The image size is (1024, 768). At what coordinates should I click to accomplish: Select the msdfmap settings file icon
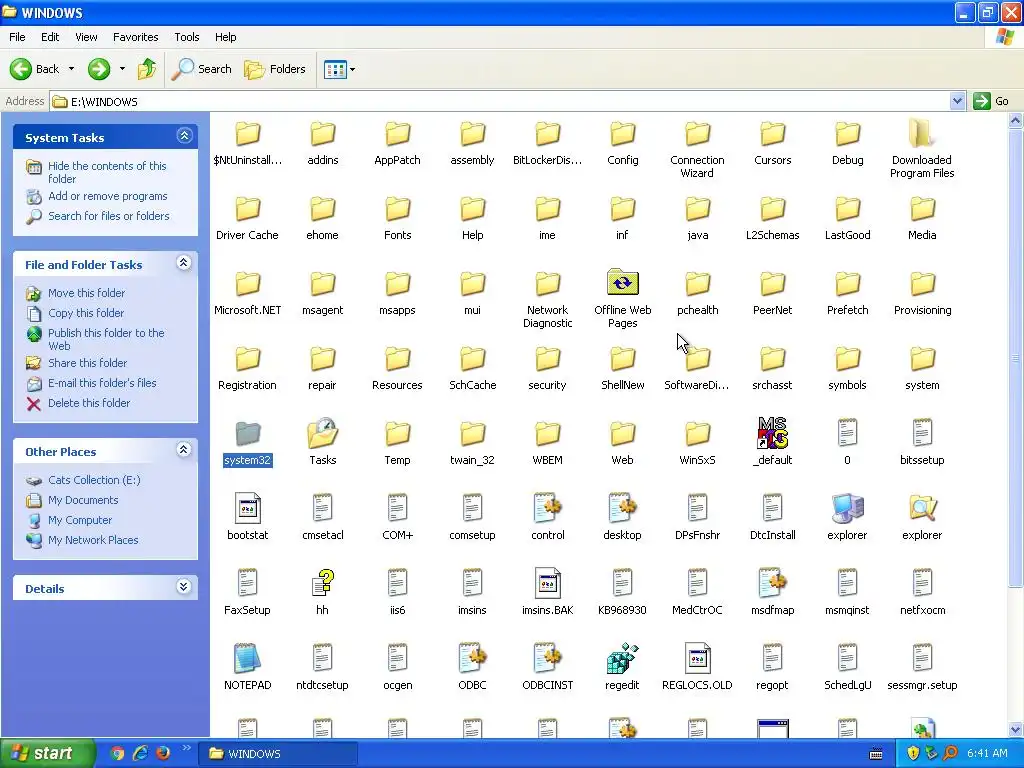click(773, 583)
